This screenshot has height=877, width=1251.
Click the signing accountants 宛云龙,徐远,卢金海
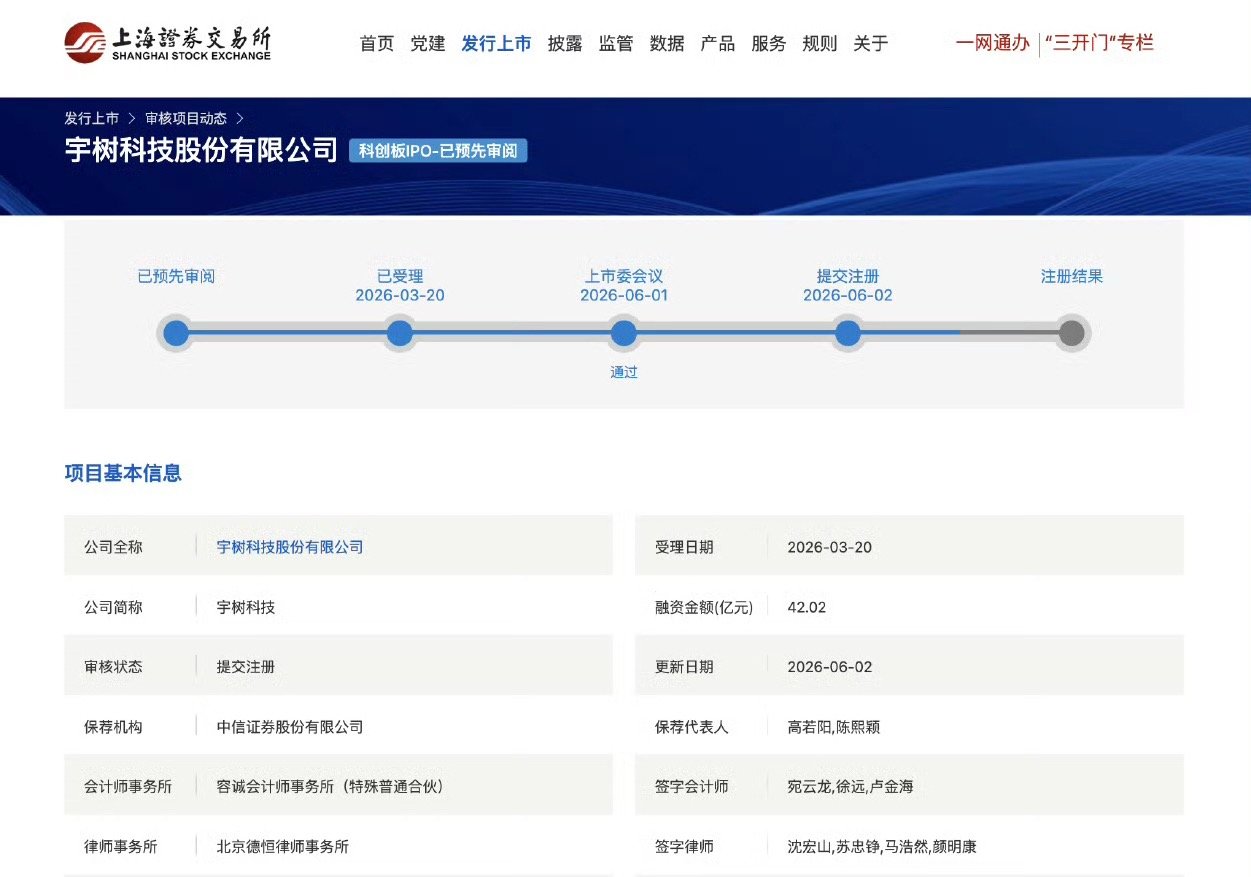[851, 787]
